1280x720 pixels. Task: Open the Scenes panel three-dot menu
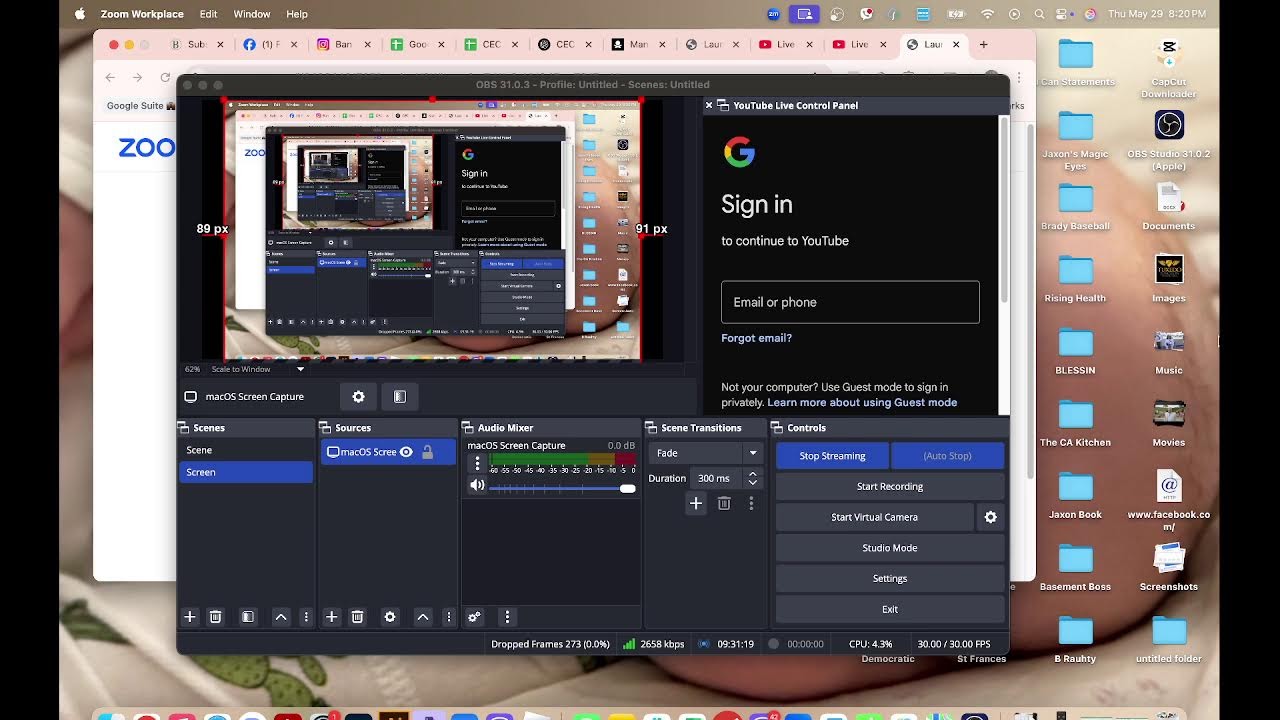coord(306,617)
